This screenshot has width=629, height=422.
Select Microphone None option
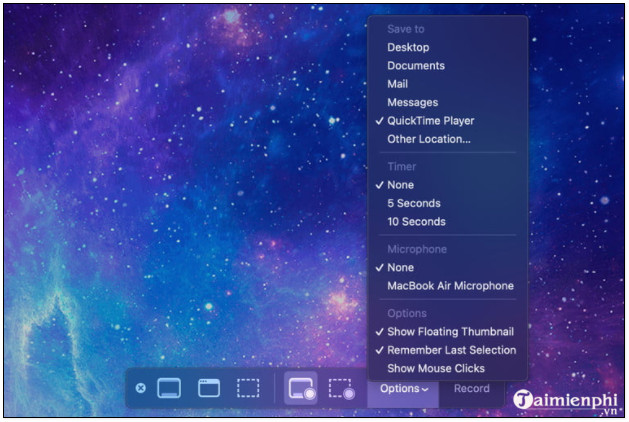[x=447, y=268]
